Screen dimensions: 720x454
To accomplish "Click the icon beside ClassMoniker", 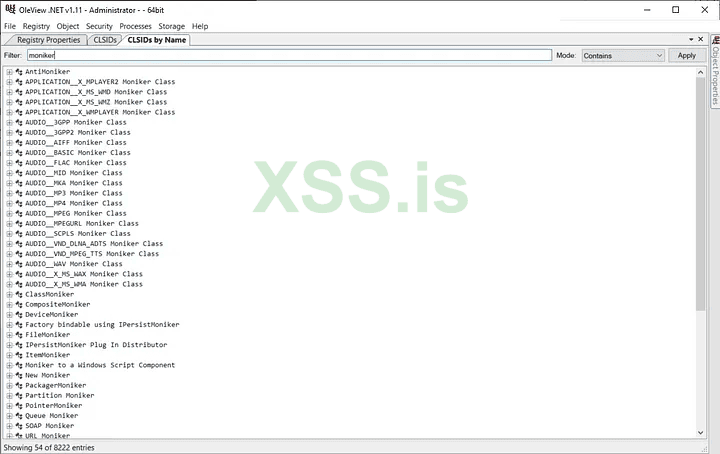I will click(19, 294).
